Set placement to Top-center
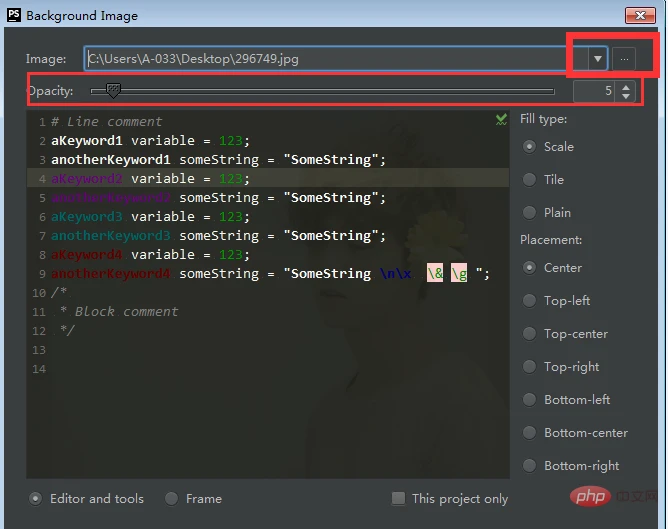Screen dimensions: 669x529 pos(530,333)
